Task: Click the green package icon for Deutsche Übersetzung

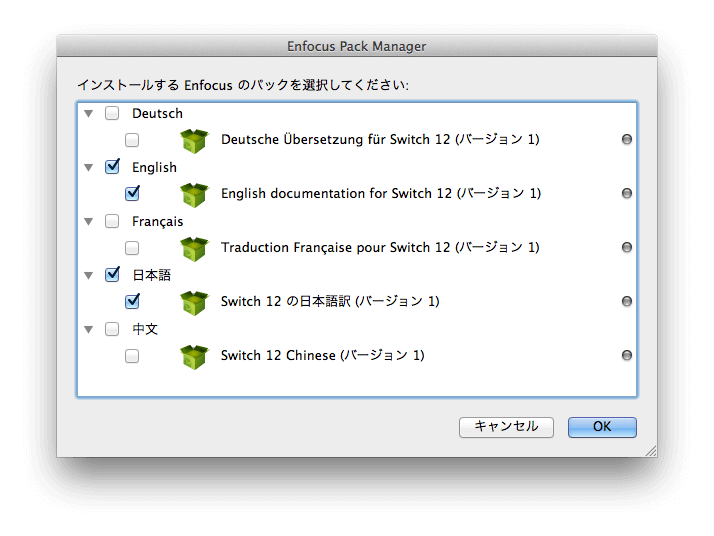Action: click(194, 140)
